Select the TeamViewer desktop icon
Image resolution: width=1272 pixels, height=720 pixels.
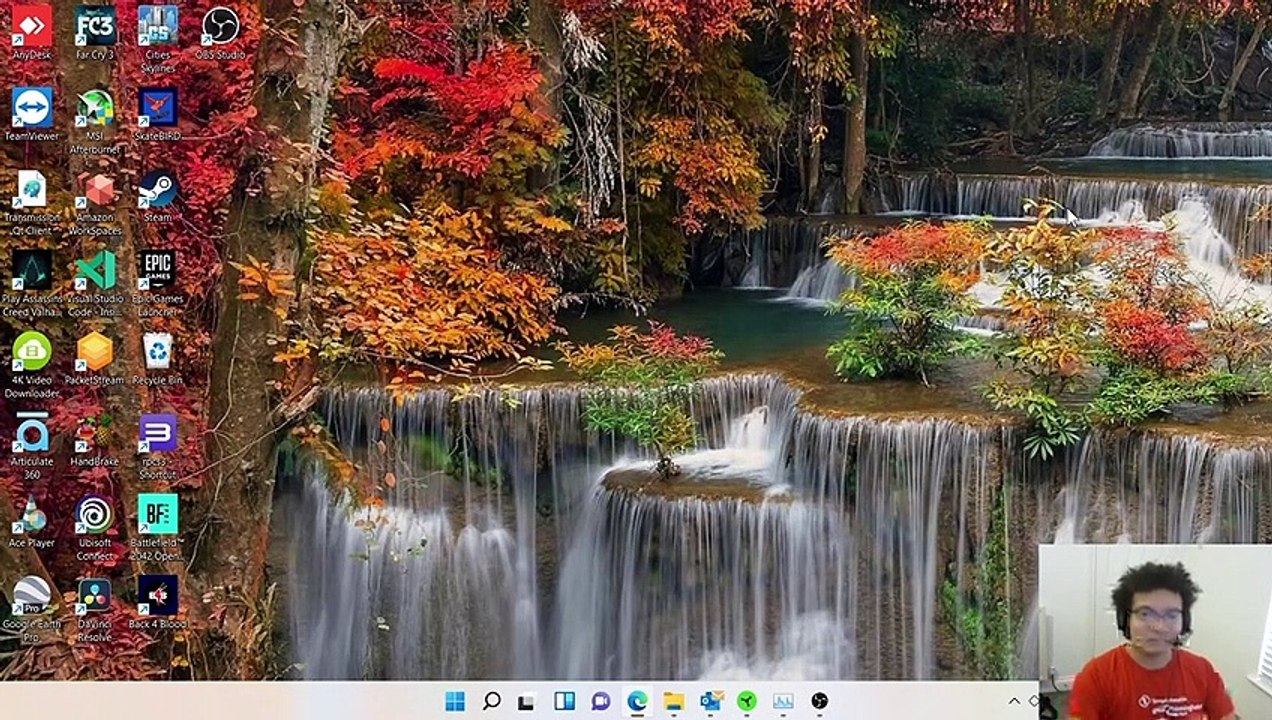[x=32, y=114]
